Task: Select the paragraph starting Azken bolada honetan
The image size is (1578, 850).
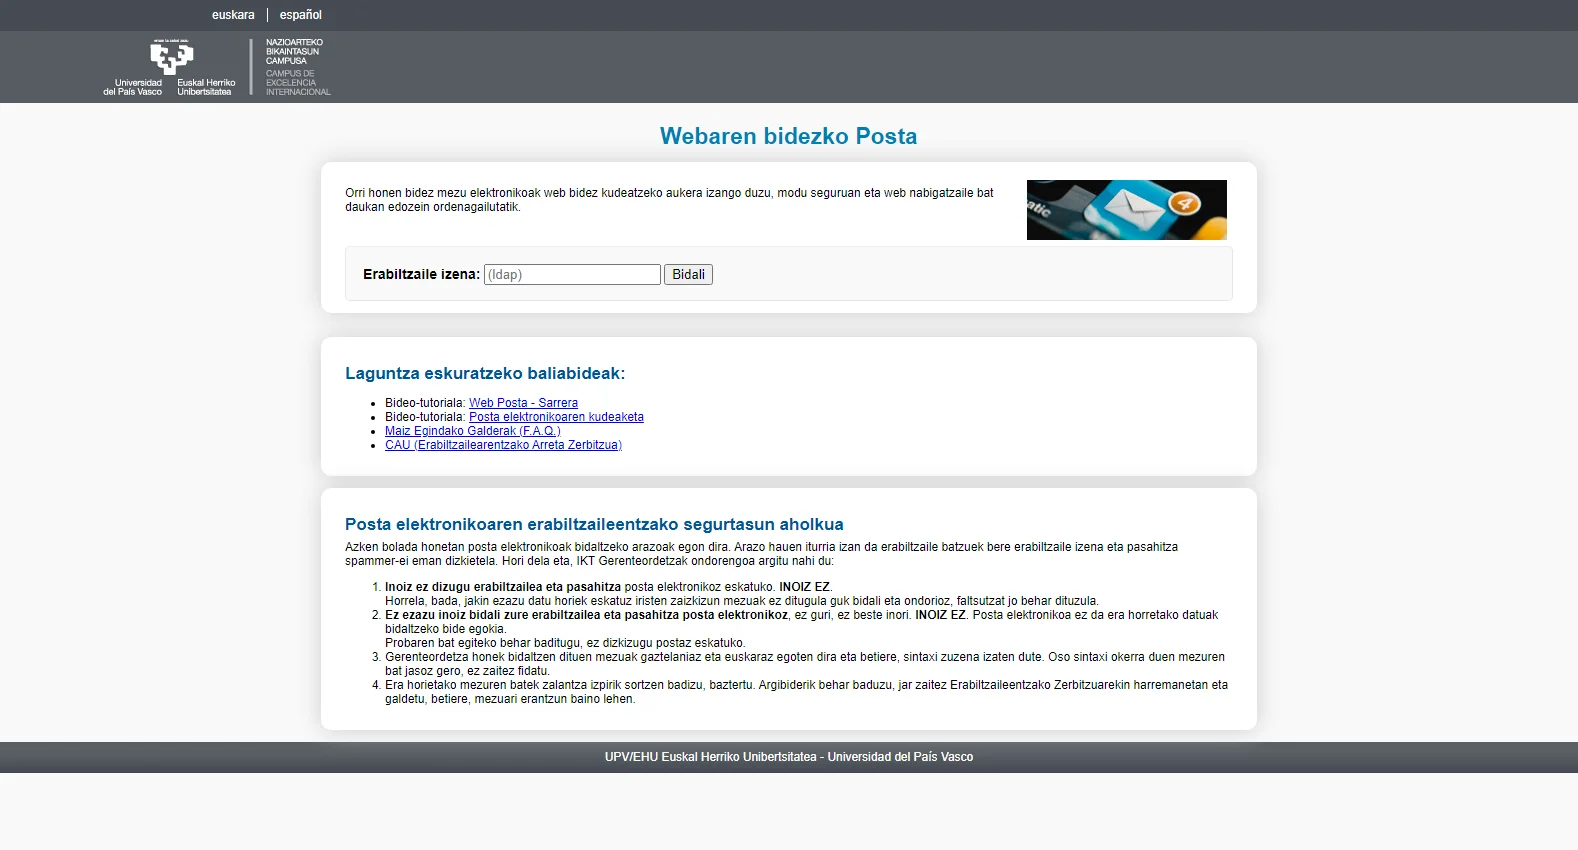Action: [x=761, y=554]
